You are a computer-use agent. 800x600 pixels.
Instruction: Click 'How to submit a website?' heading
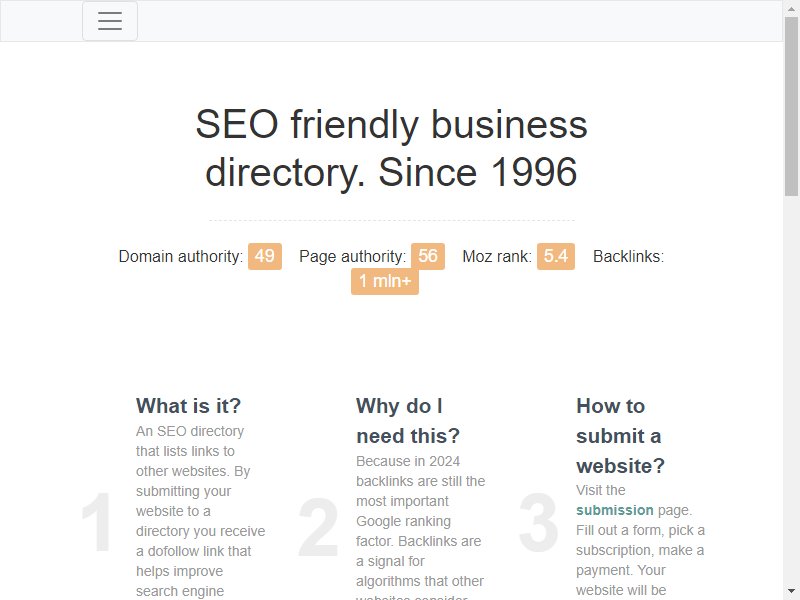click(x=620, y=436)
